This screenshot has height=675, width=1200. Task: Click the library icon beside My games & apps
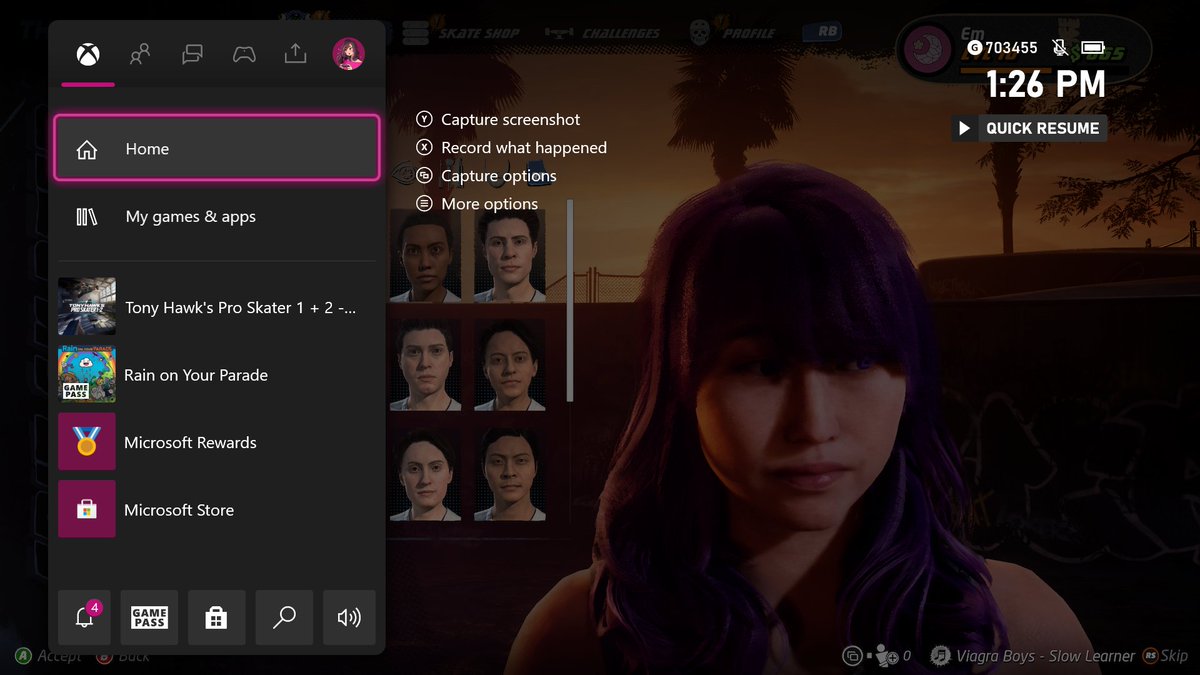coord(87,217)
